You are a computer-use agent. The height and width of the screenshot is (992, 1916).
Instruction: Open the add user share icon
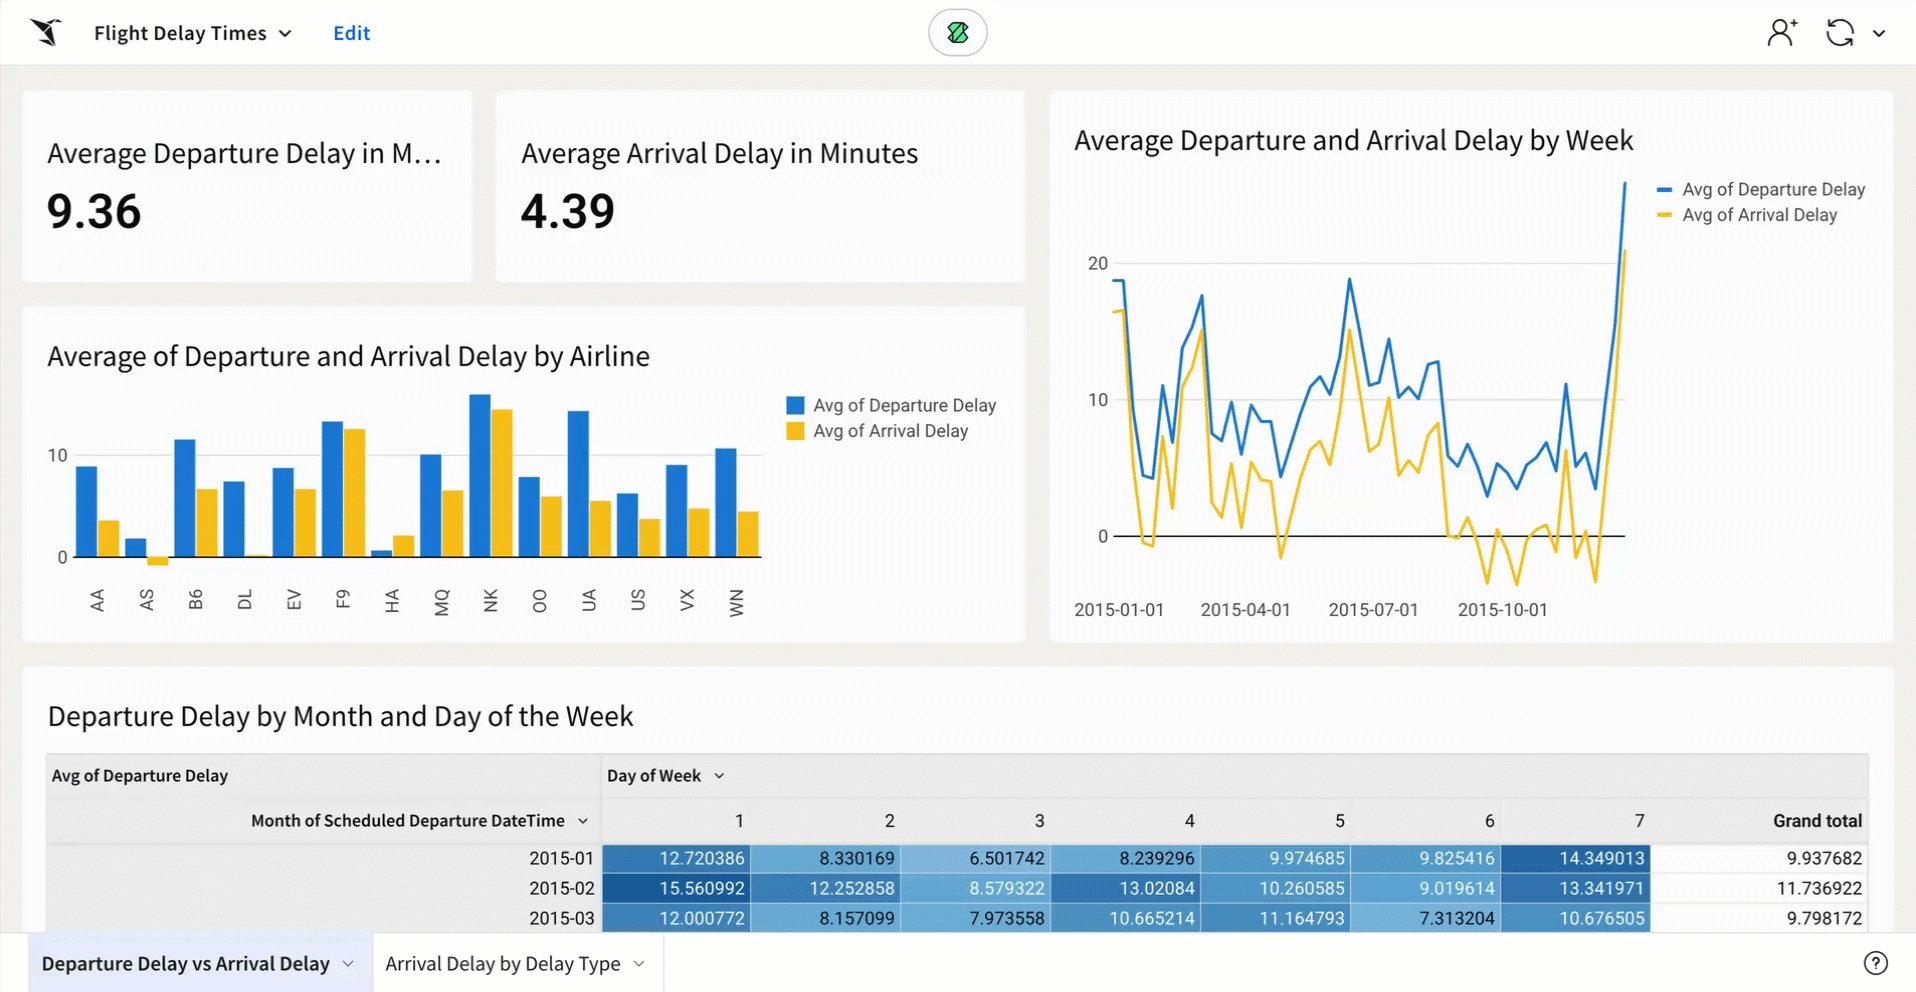point(1781,33)
